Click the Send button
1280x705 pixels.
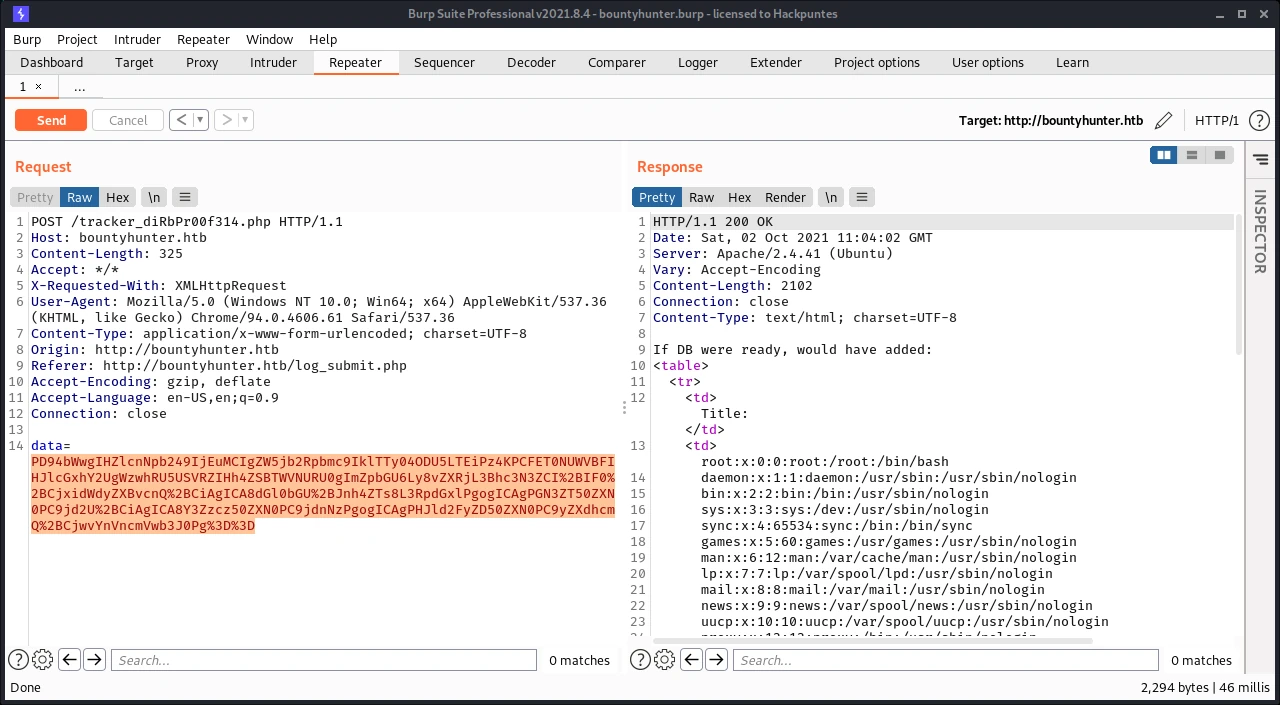point(51,120)
